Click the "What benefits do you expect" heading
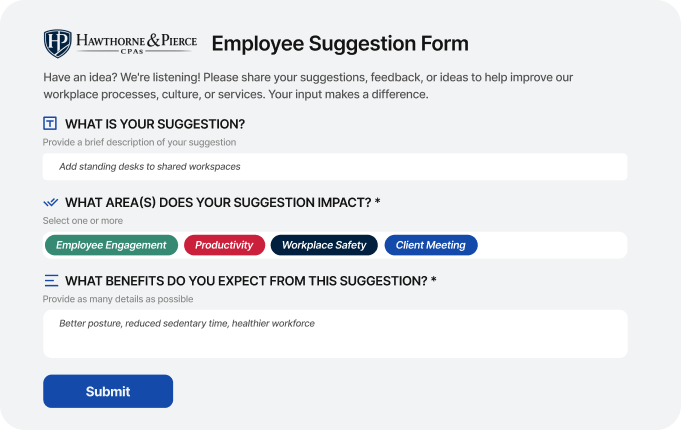681x430 pixels. point(251,281)
